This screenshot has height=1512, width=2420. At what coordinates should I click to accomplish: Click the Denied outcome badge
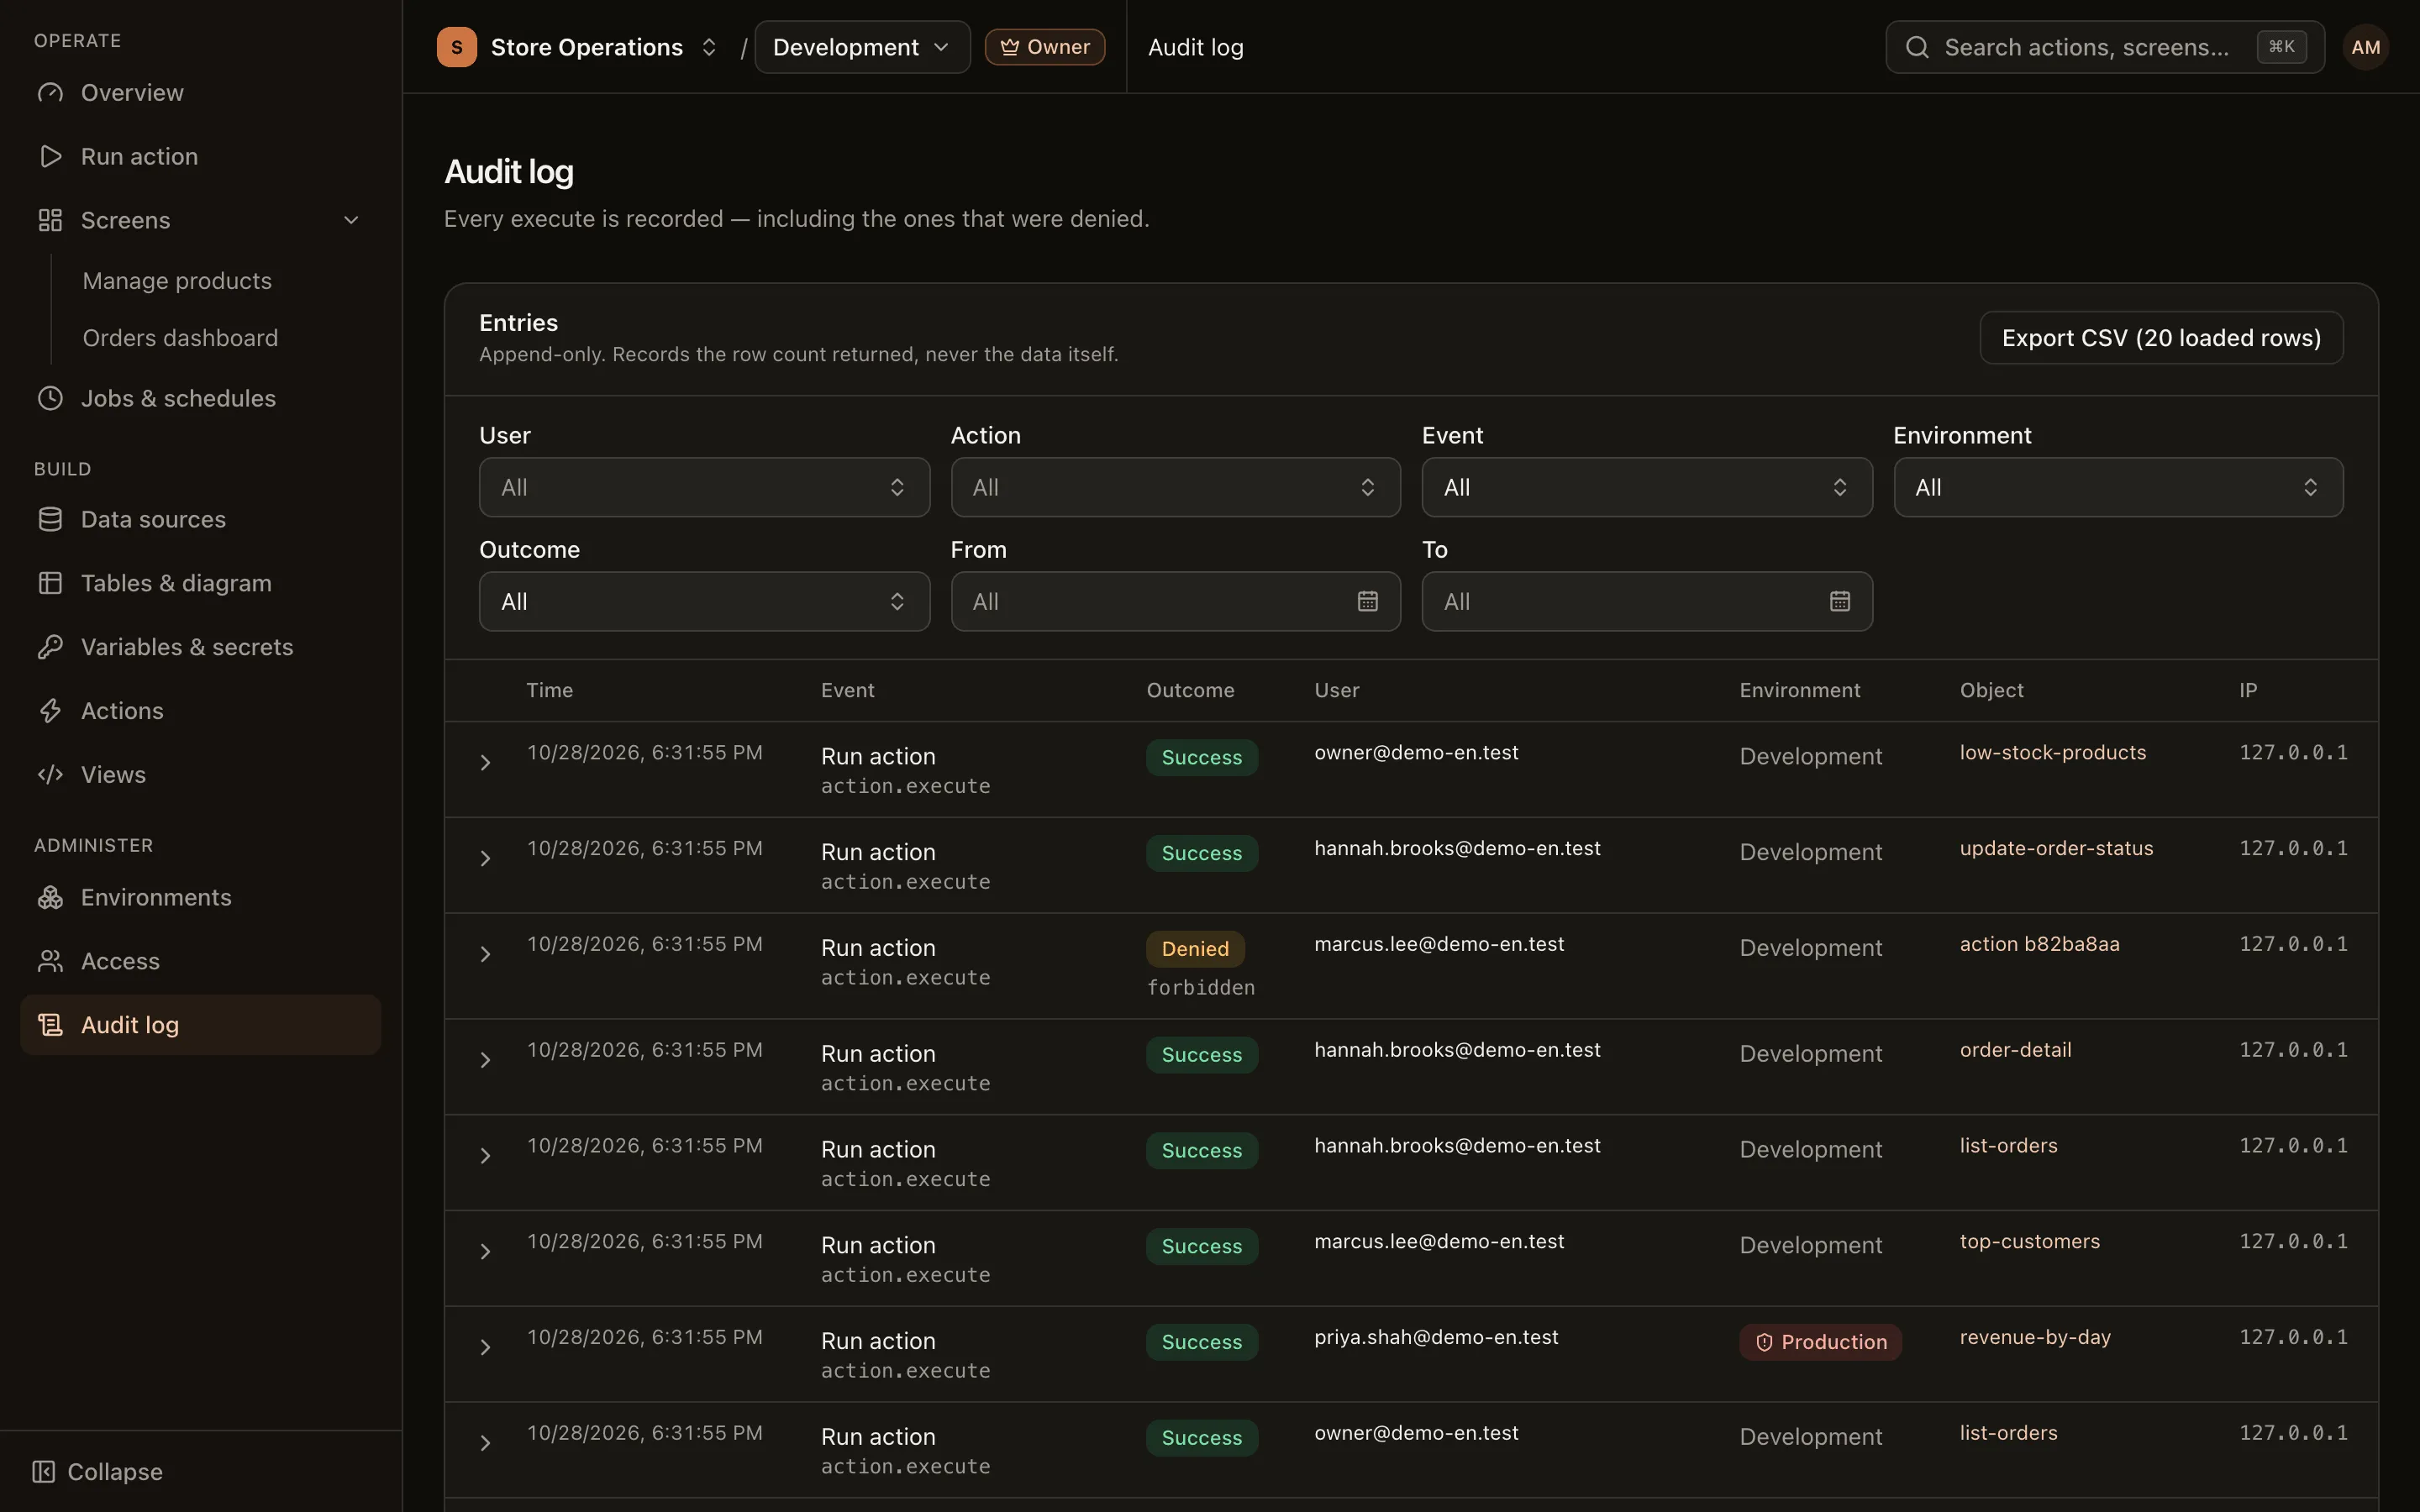(x=1195, y=949)
